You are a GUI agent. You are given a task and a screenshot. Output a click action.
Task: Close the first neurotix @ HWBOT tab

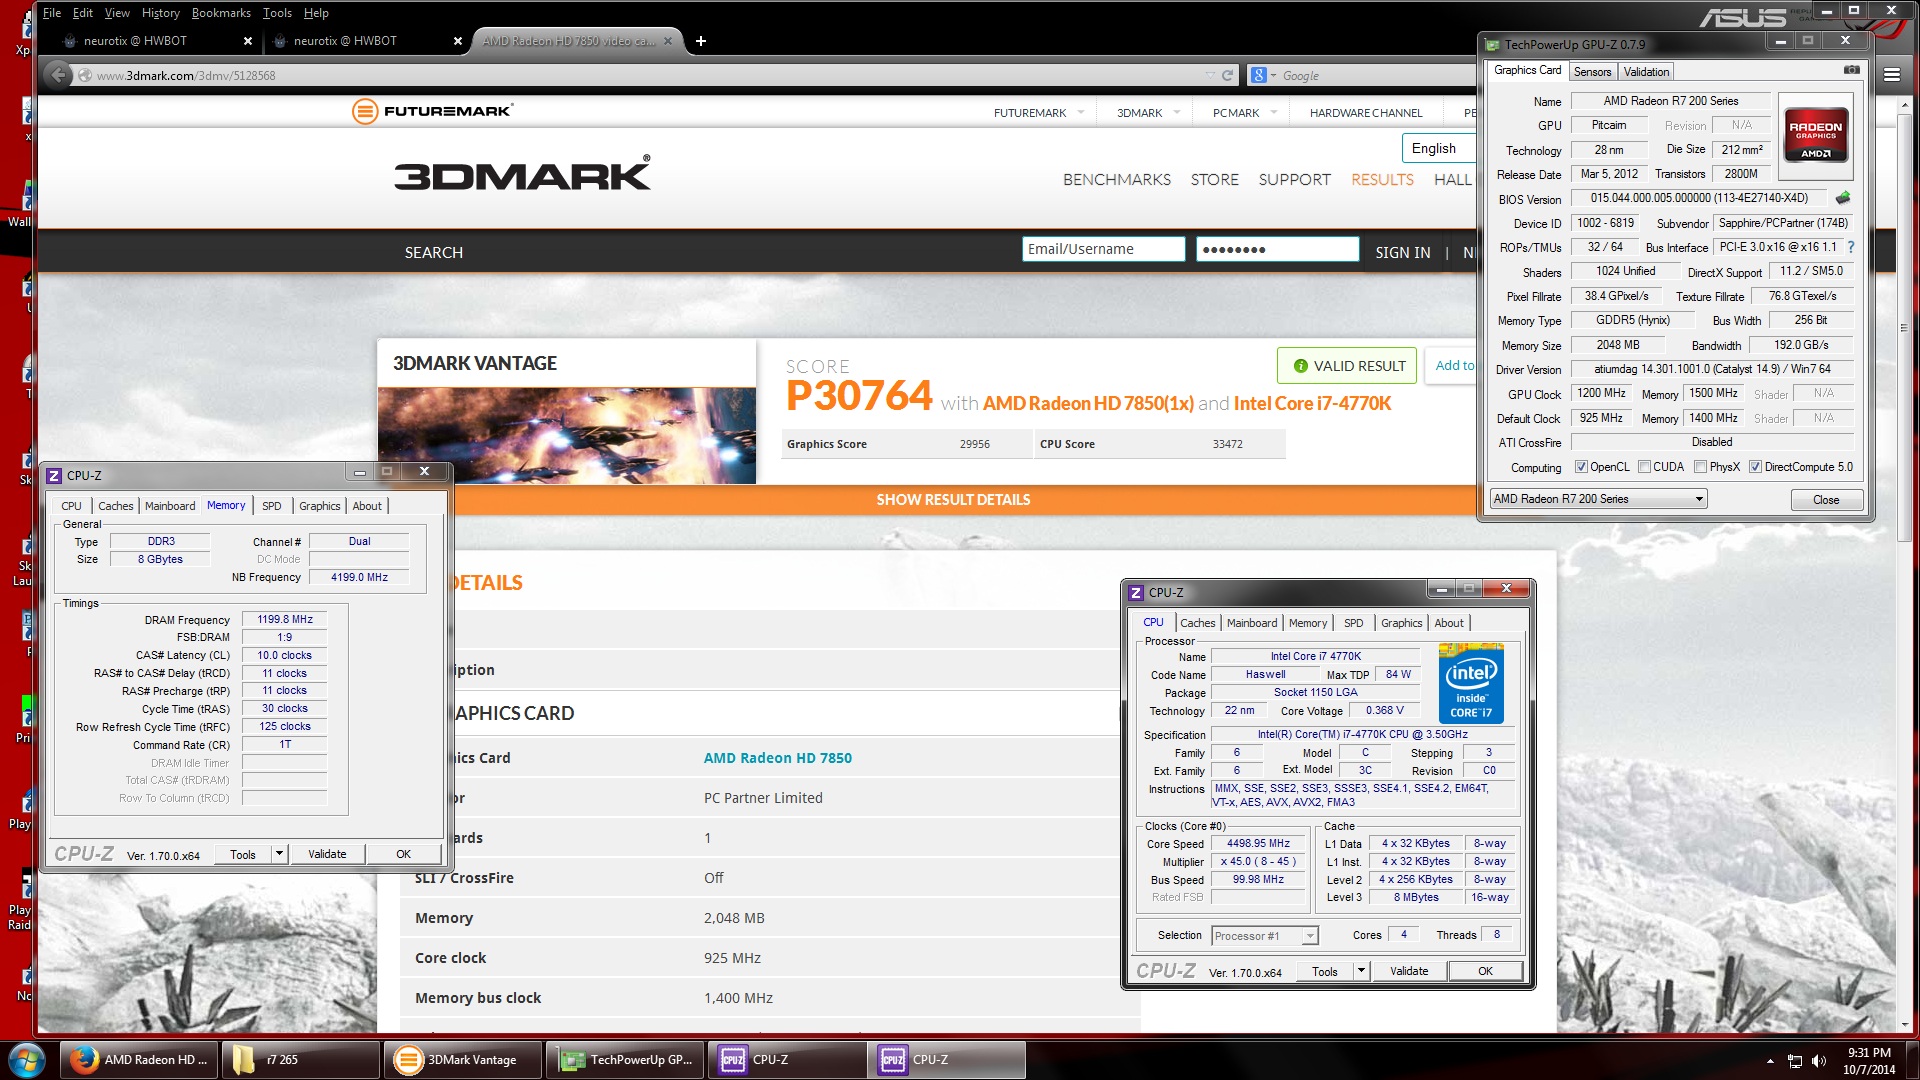click(x=248, y=41)
